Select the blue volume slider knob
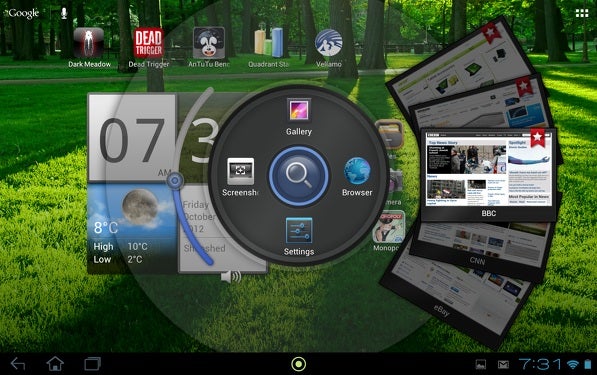 (x=175, y=181)
